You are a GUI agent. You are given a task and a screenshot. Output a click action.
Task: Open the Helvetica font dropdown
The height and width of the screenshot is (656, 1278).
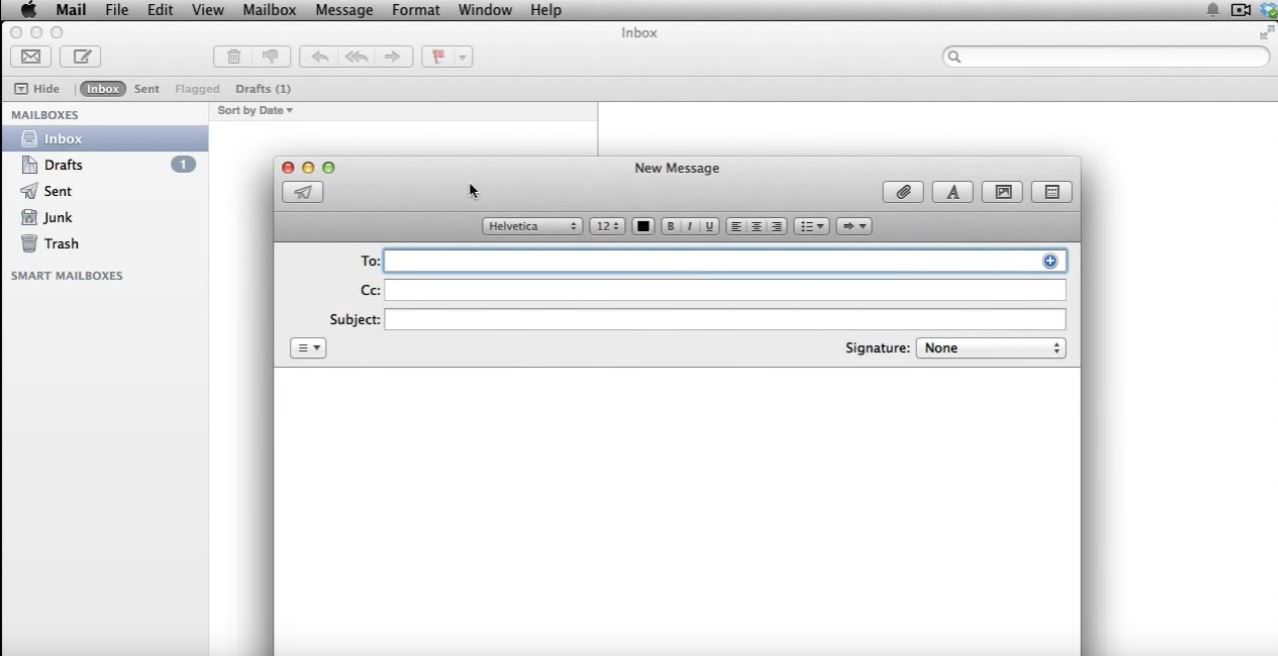[x=532, y=226]
